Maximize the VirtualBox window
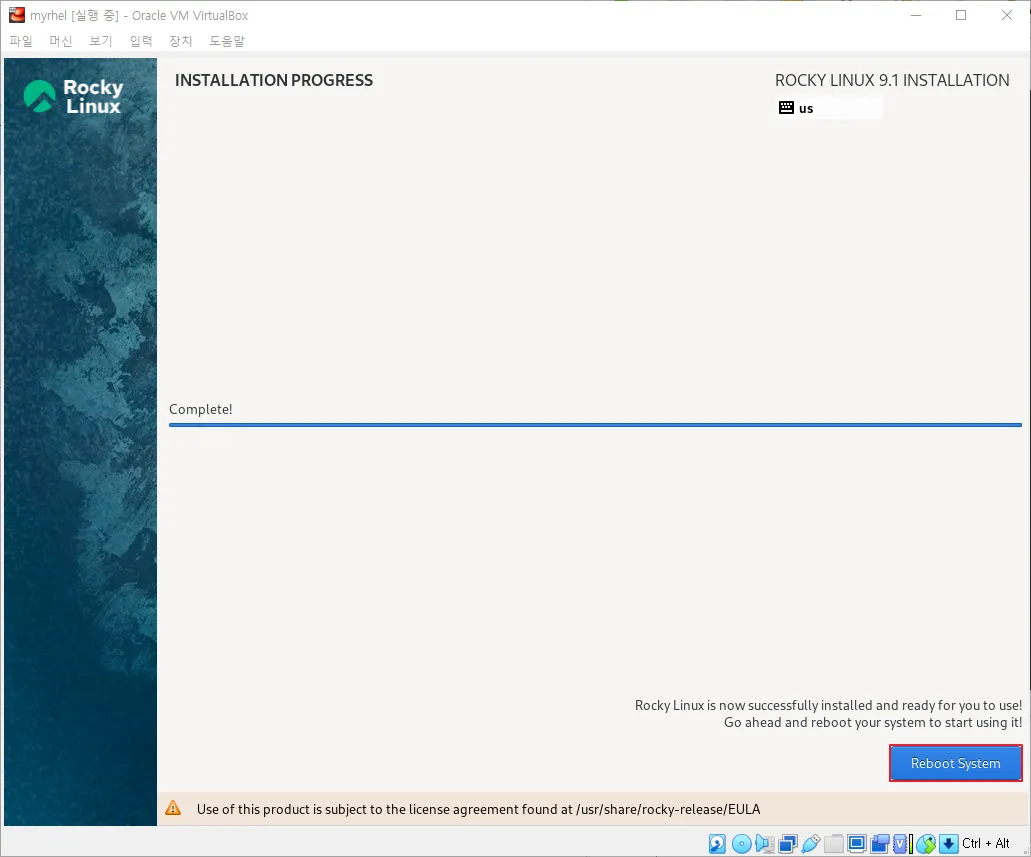Image resolution: width=1031 pixels, height=857 pixels. pyautogui.click(x=961, y=15)
